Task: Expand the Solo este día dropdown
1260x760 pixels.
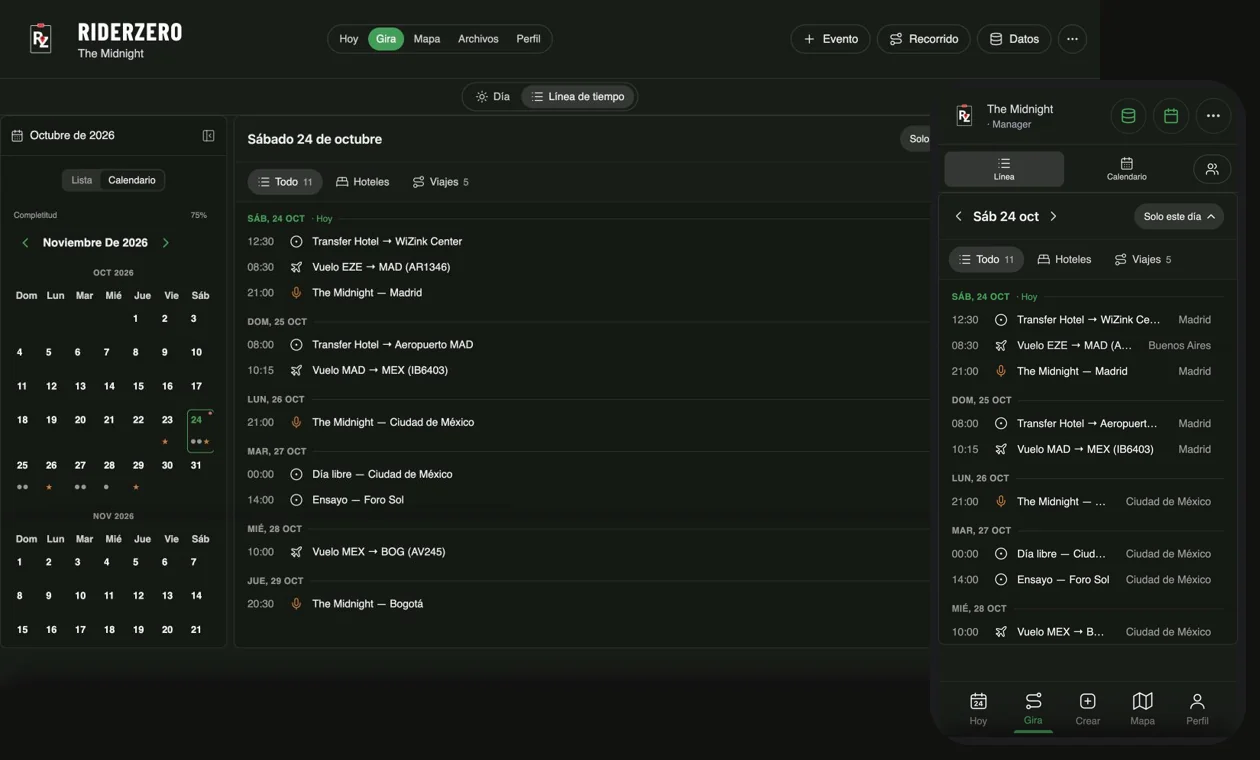Action: coord(1179,217)
